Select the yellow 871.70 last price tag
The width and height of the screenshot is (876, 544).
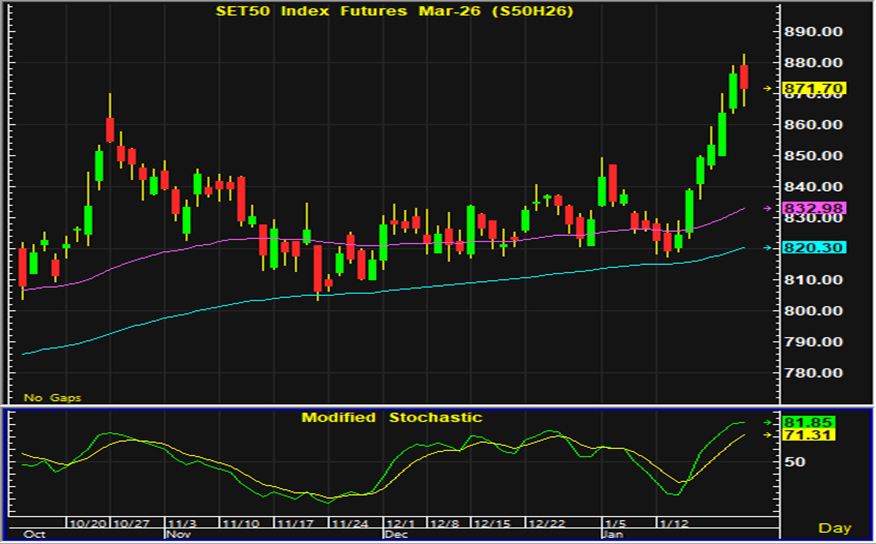[x=814, y=89]
